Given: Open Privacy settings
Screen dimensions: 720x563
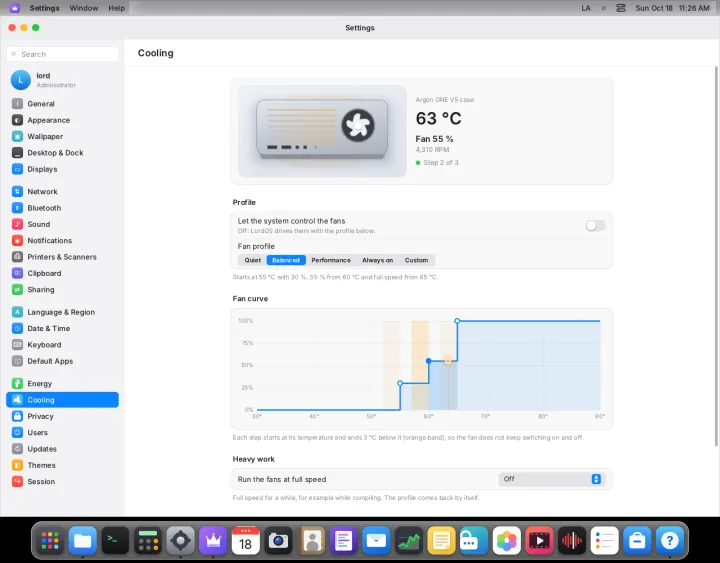Looking at the screenshot, I should pyautogui.click(x=62, y=416).
